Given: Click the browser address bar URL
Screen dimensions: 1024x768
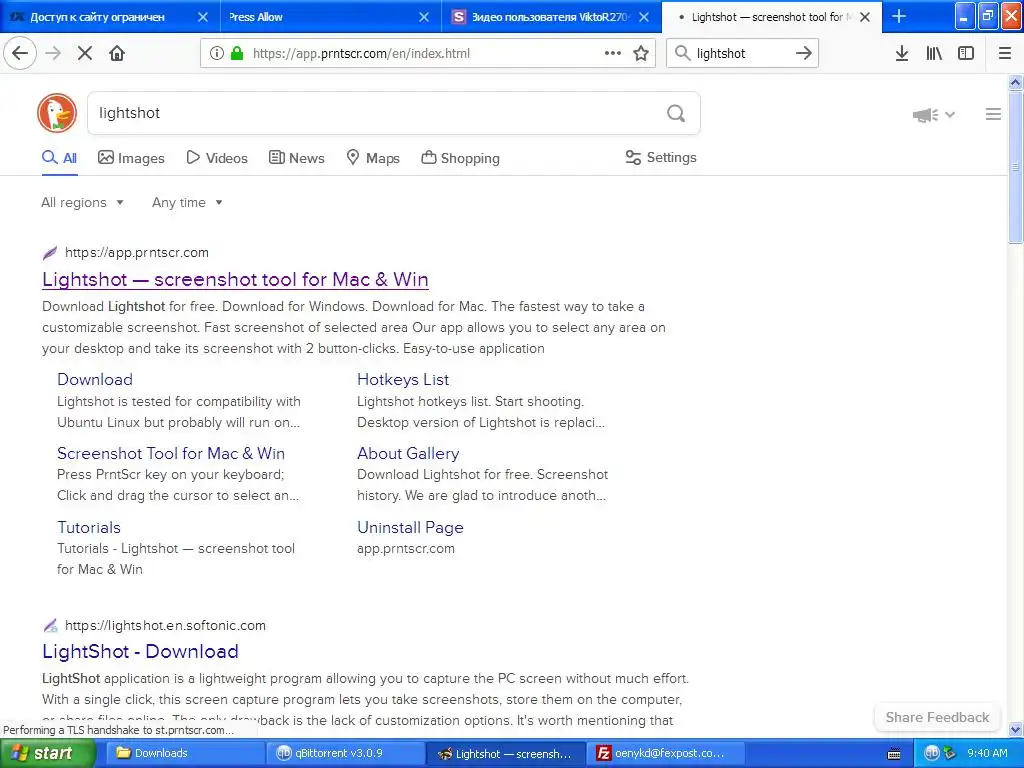Looking at the screenshot, I should [361, 54].
